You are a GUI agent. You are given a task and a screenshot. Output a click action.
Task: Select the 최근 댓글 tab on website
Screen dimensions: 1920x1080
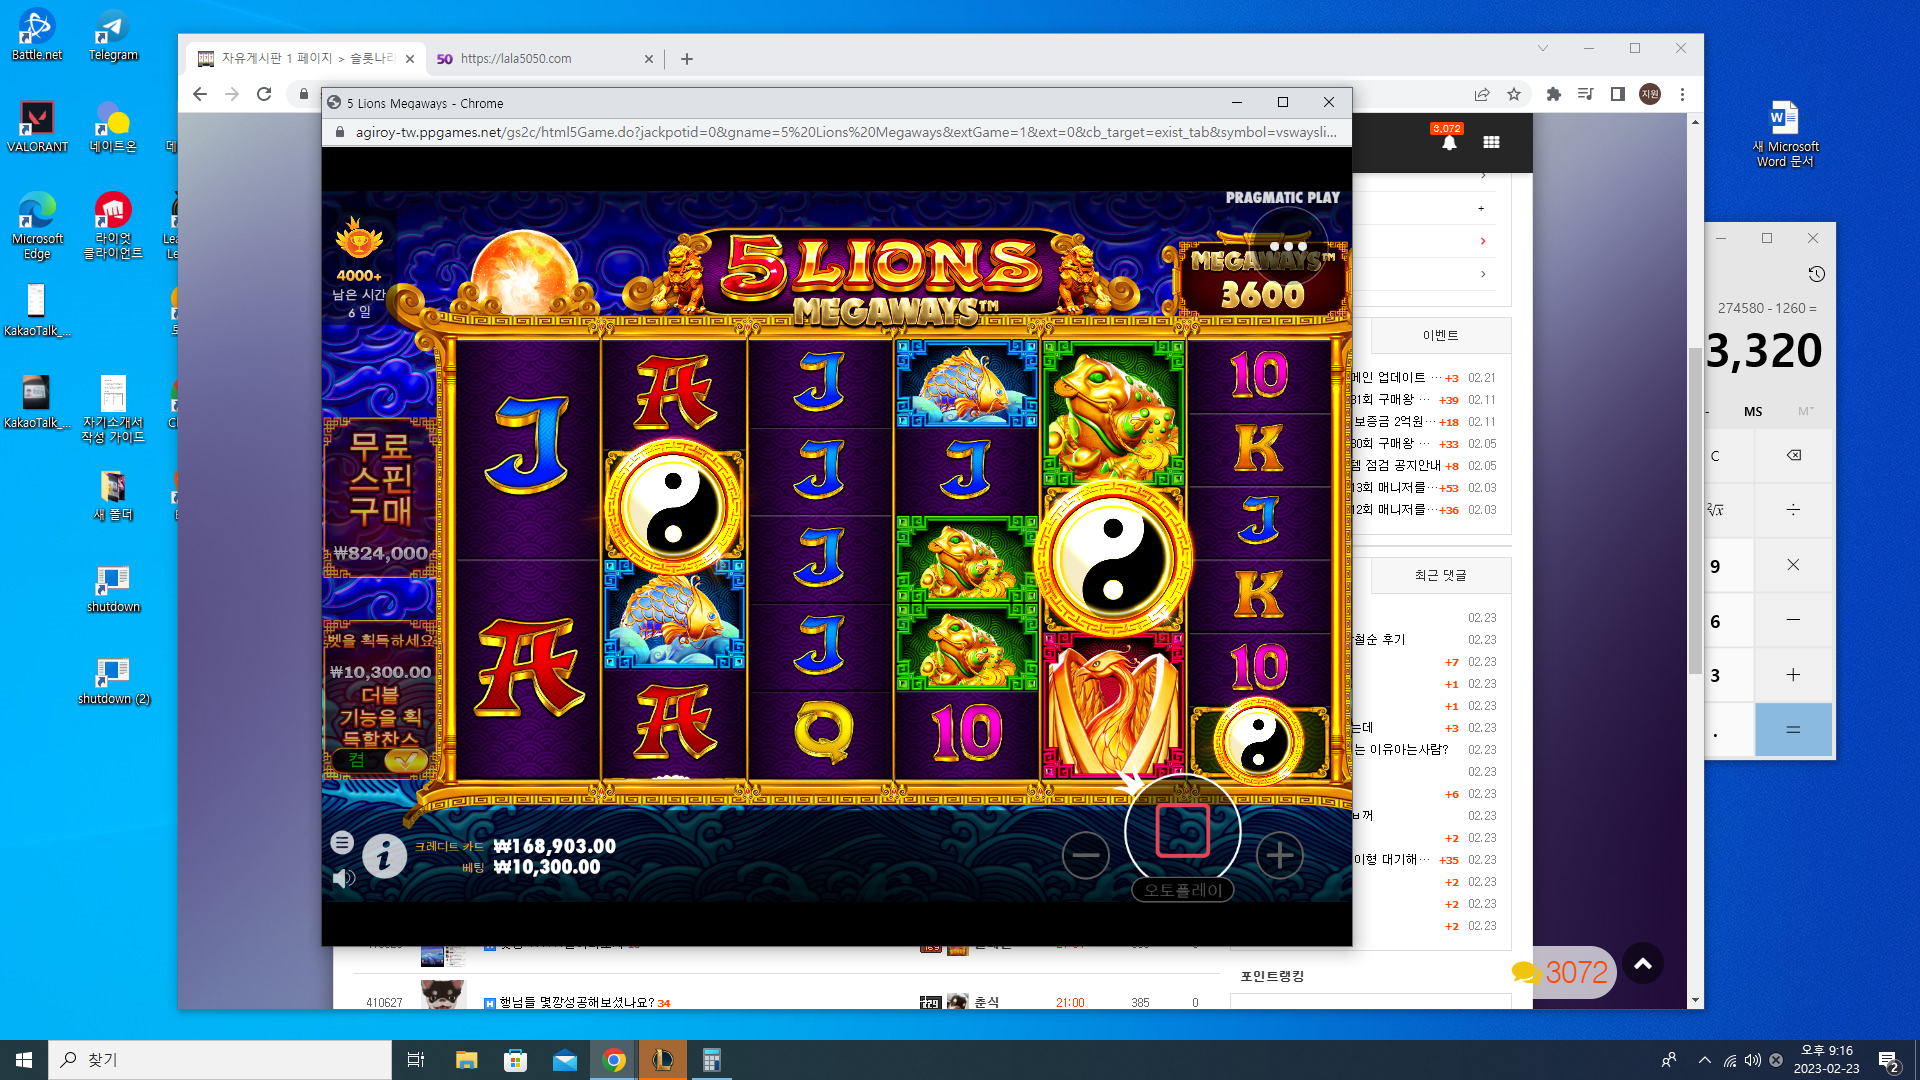tap(1440, 575)
